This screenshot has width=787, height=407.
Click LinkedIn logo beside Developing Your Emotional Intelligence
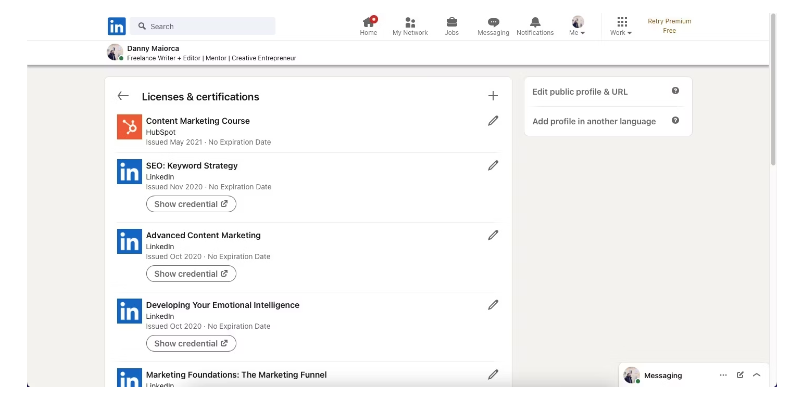pos(129,311)
